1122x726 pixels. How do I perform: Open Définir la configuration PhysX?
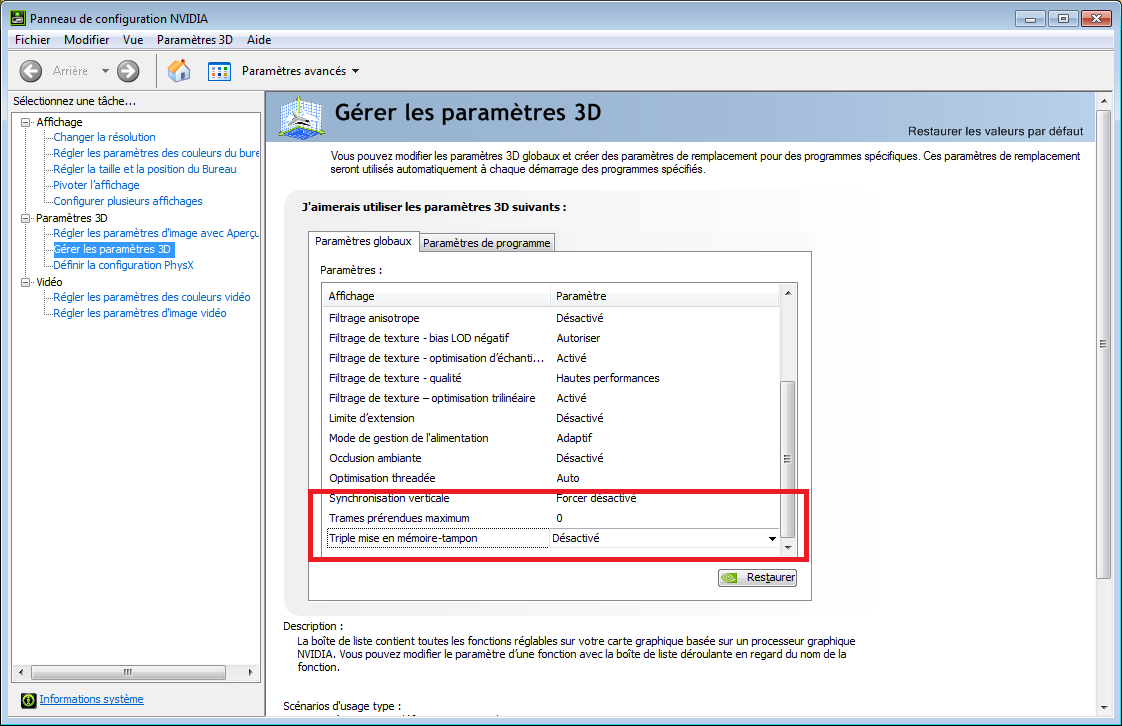(x=123, y=265)
